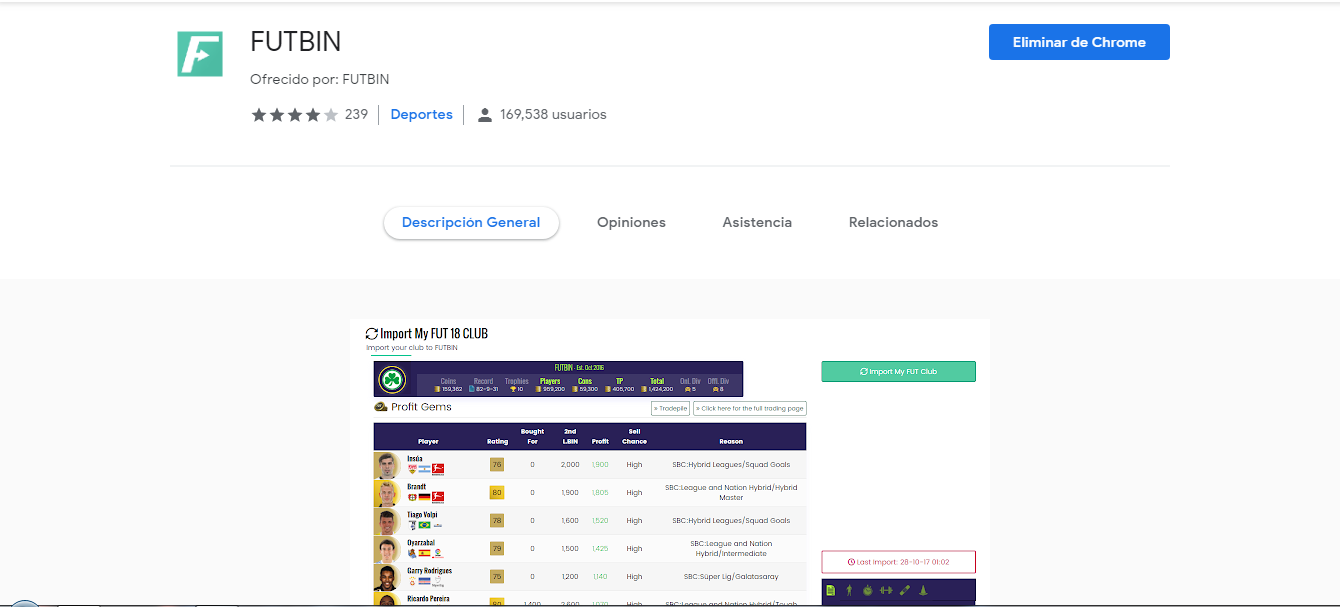Click the 'Profit Gems' heading
The image size is (1340, 607).
click(421, 407)
